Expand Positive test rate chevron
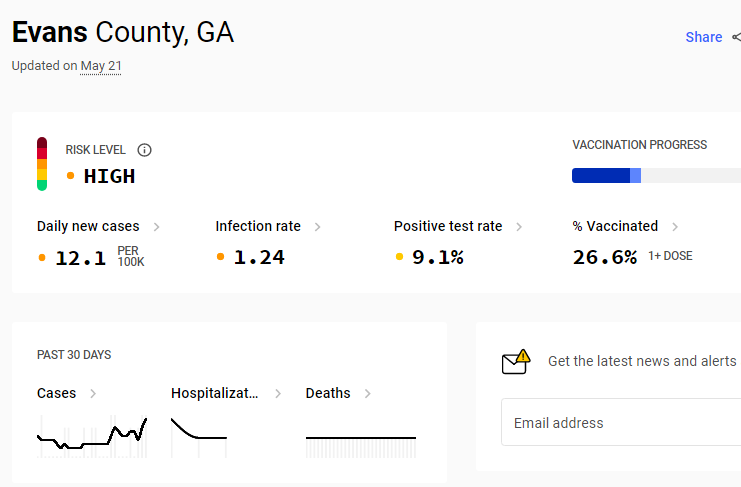This screenshot has width=741, height=487. [x=519, y=227]
